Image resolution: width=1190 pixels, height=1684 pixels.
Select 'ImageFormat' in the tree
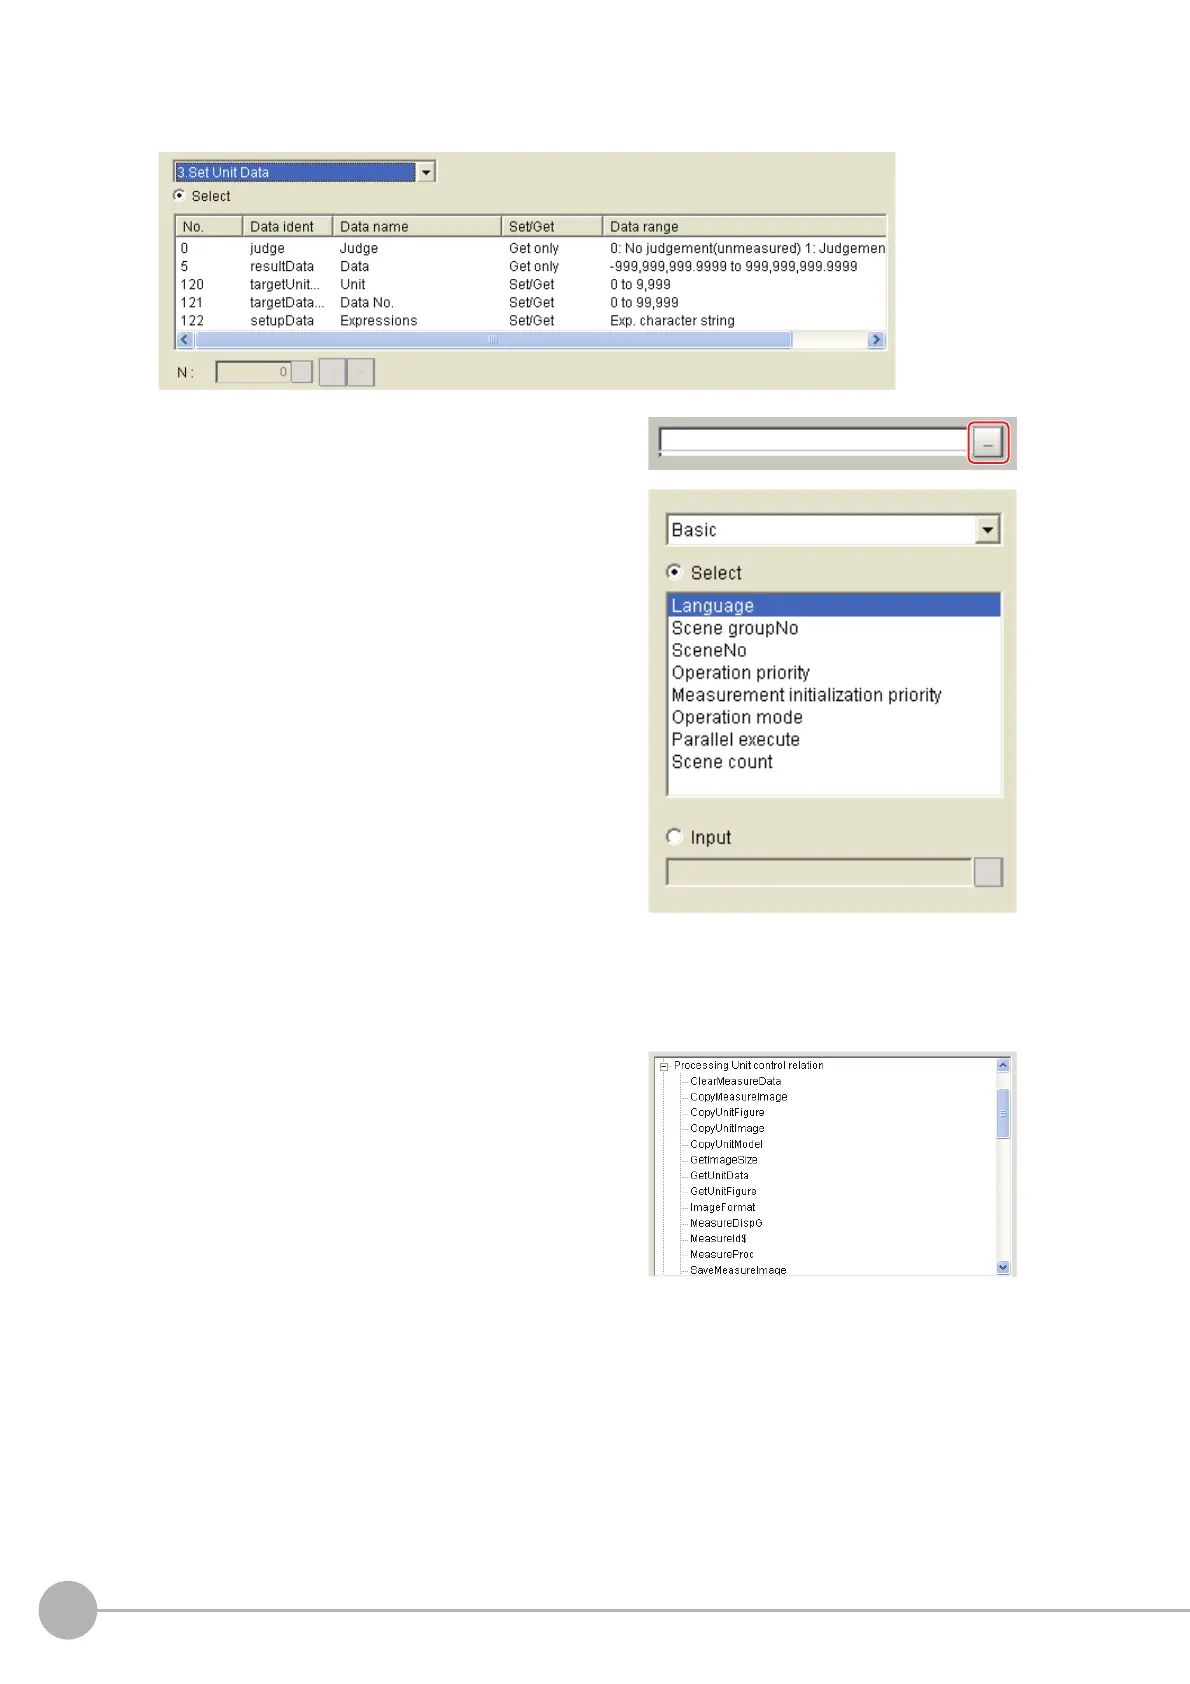(722, 1207)
